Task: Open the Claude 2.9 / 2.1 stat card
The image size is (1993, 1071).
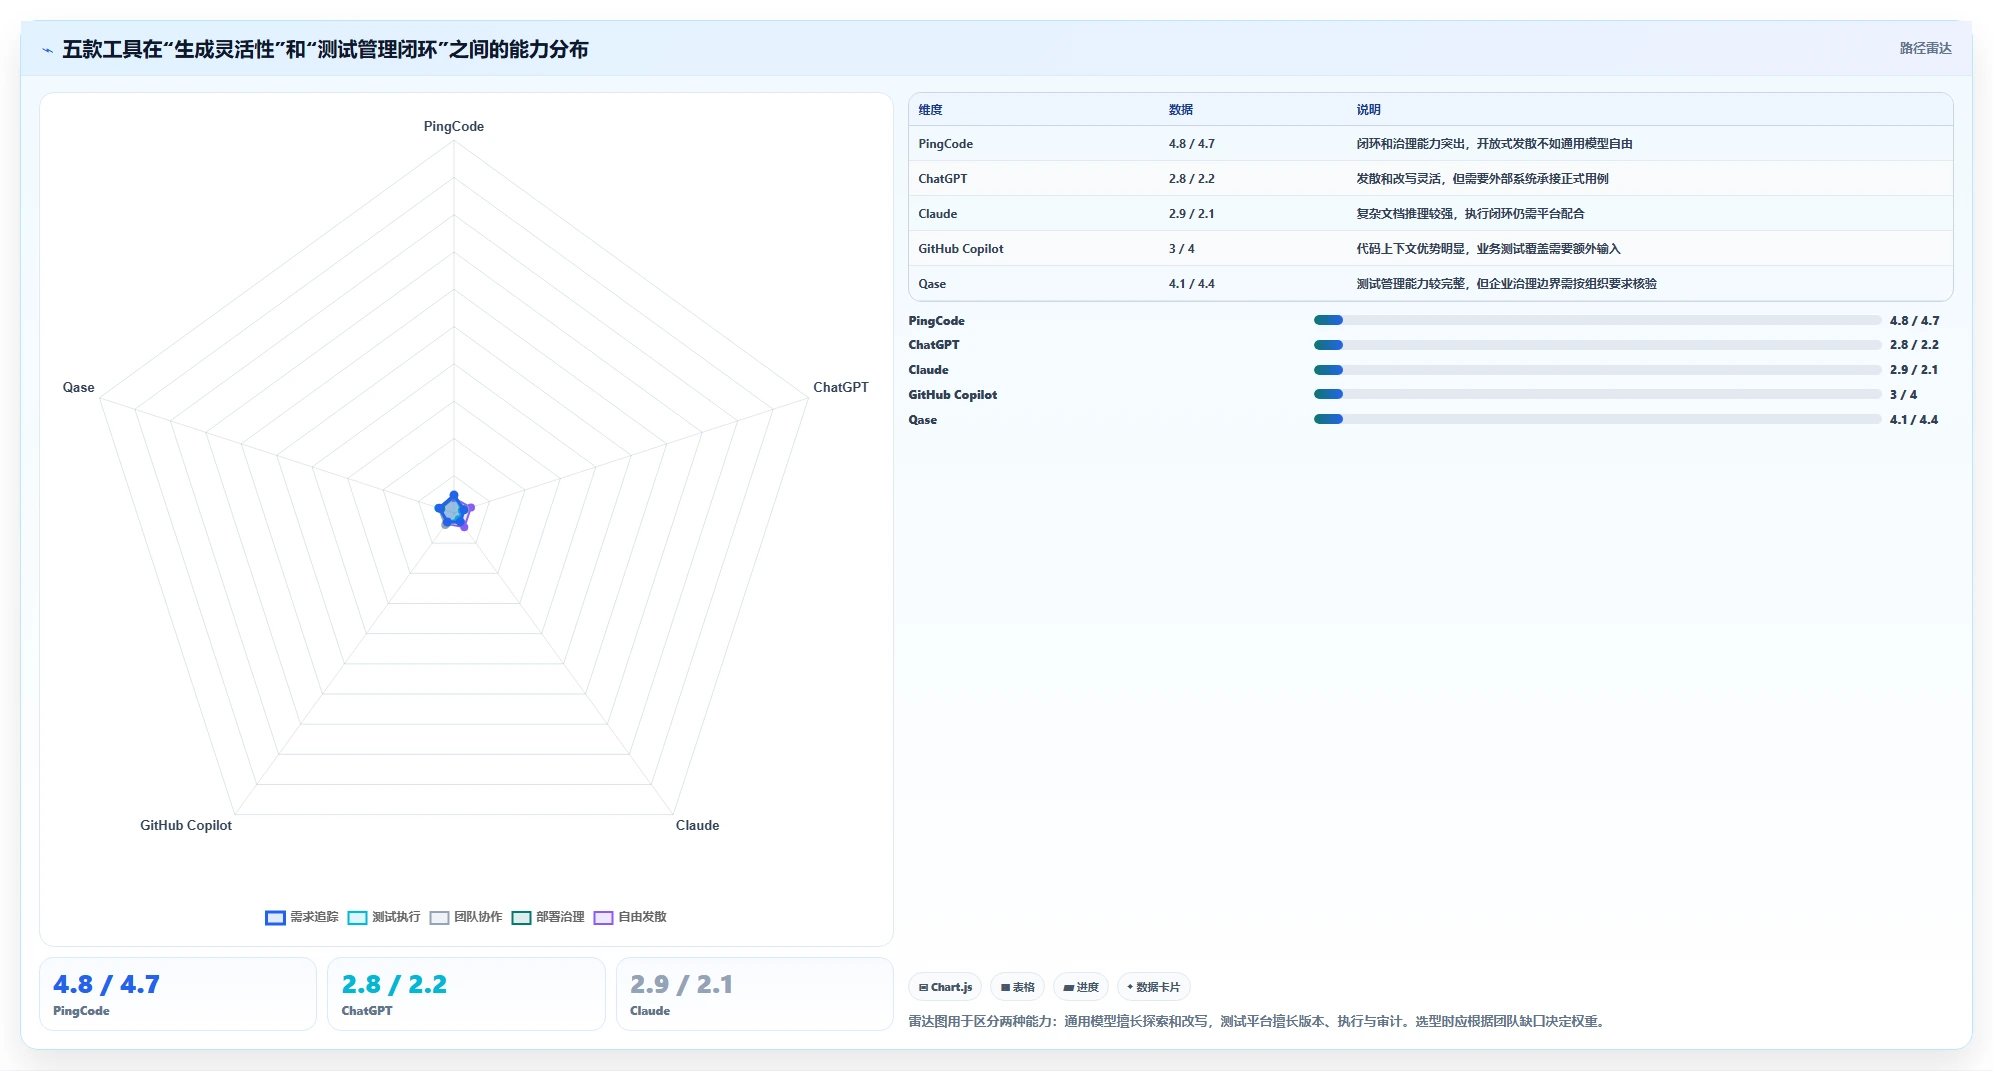Action: point(755,994)
